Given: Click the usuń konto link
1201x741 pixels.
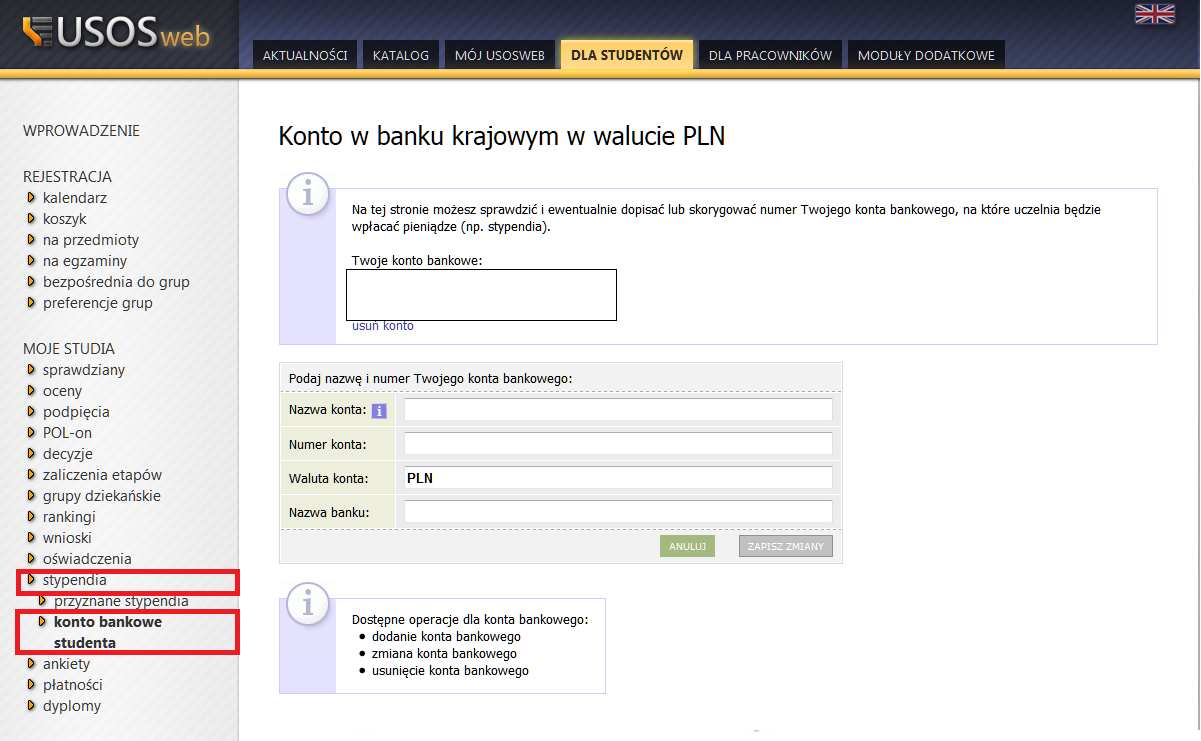Looking at the screenshot, I should click(x=383, y=326).
